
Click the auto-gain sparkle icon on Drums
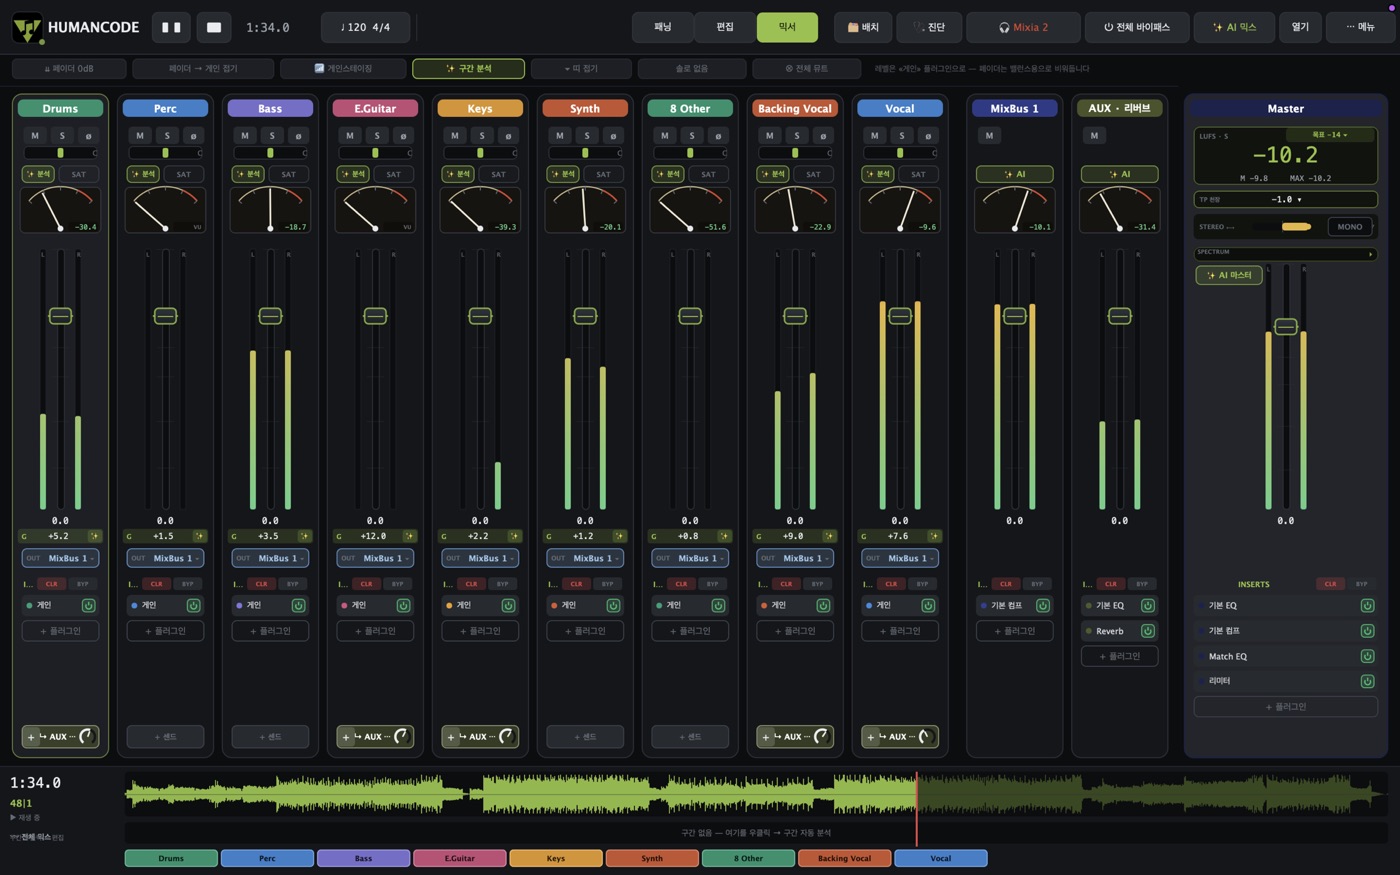click(x=95, y=536)
